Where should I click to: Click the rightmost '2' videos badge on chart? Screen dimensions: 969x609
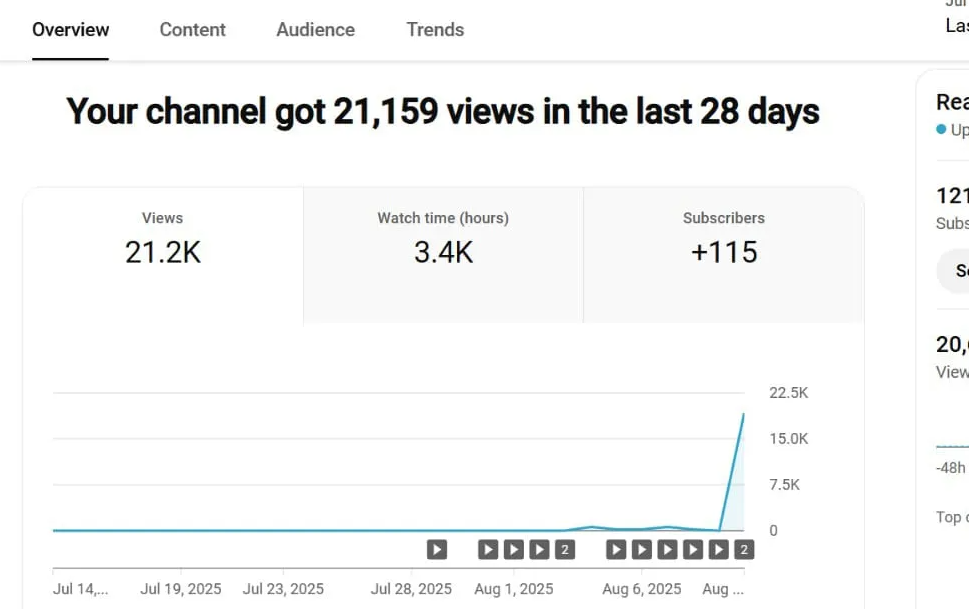pos(743,549)
